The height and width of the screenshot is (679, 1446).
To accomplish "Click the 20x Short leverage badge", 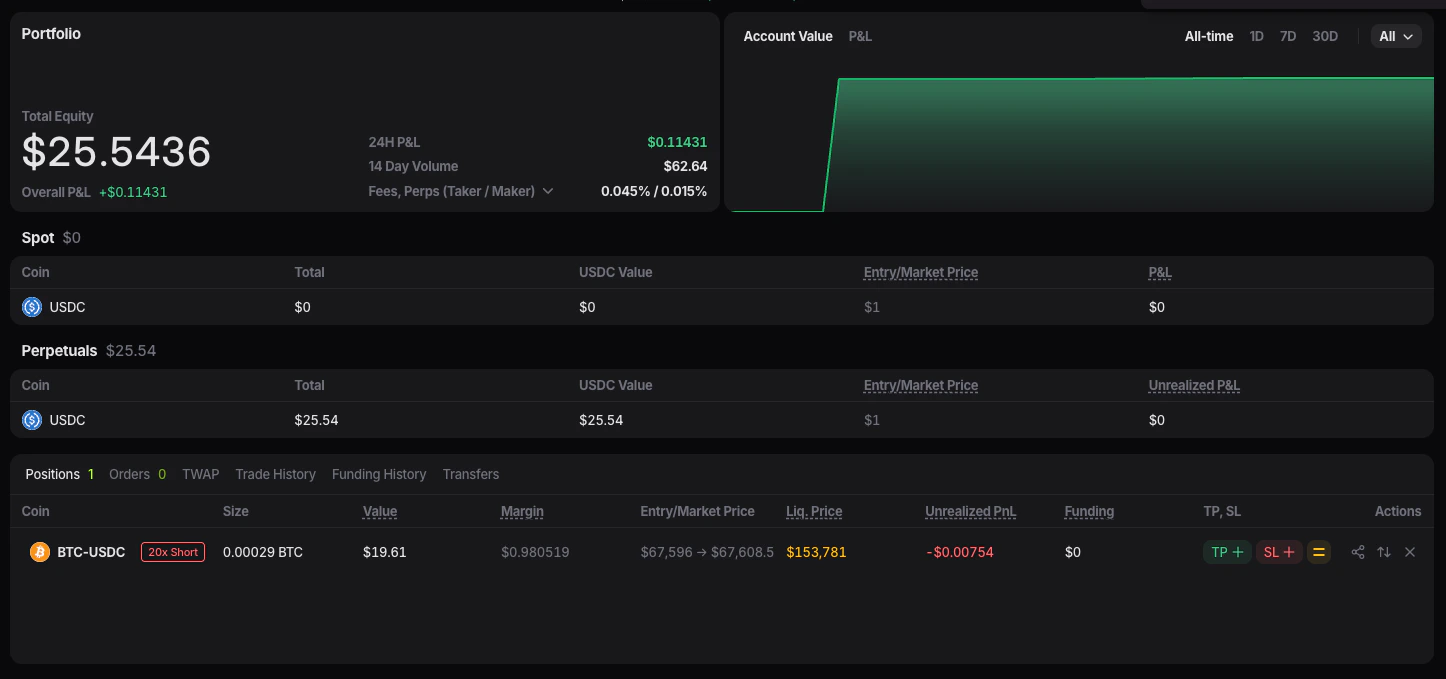I will coord(173,552).
